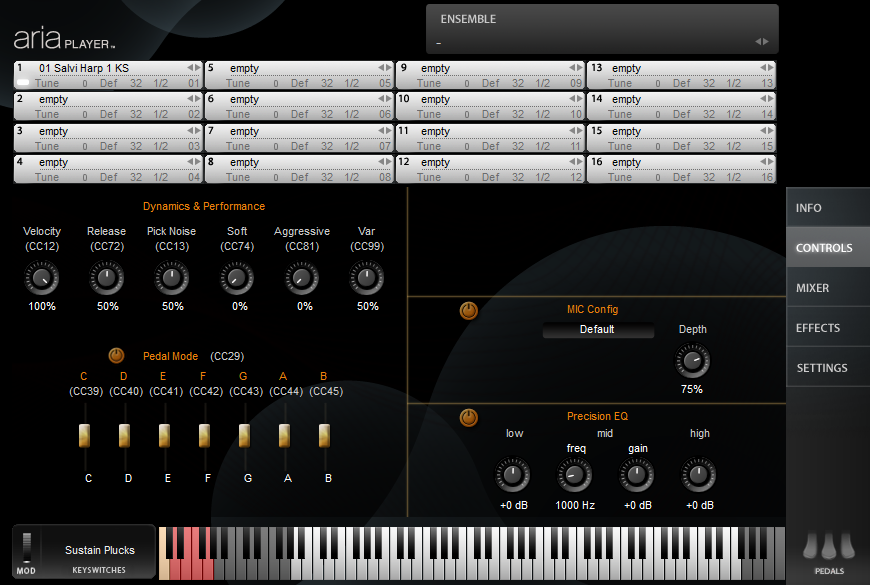The image size is (870, 585).
Task: Switch to the CONTROLS tab
Action: pyautogui.click(x=828, y=248)
